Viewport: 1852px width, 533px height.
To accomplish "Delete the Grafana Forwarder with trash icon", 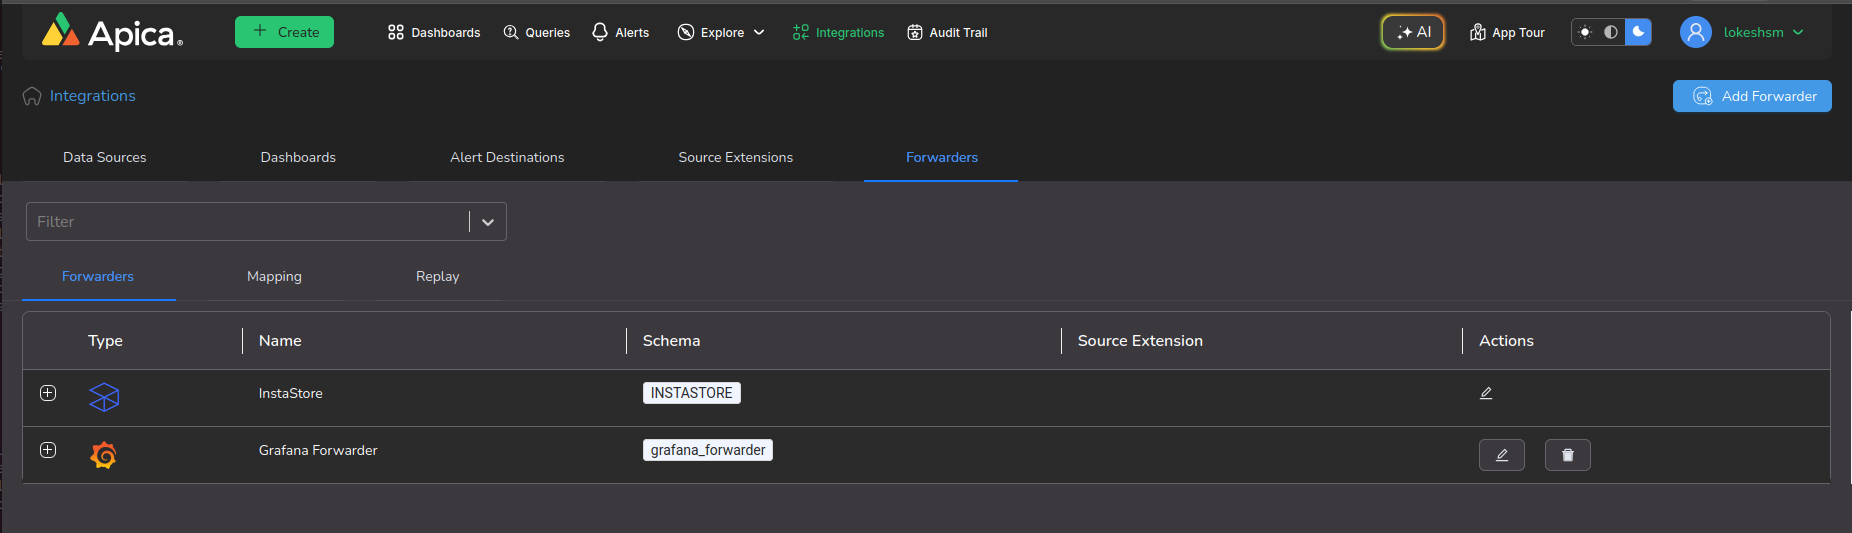I will [1567, 455].
